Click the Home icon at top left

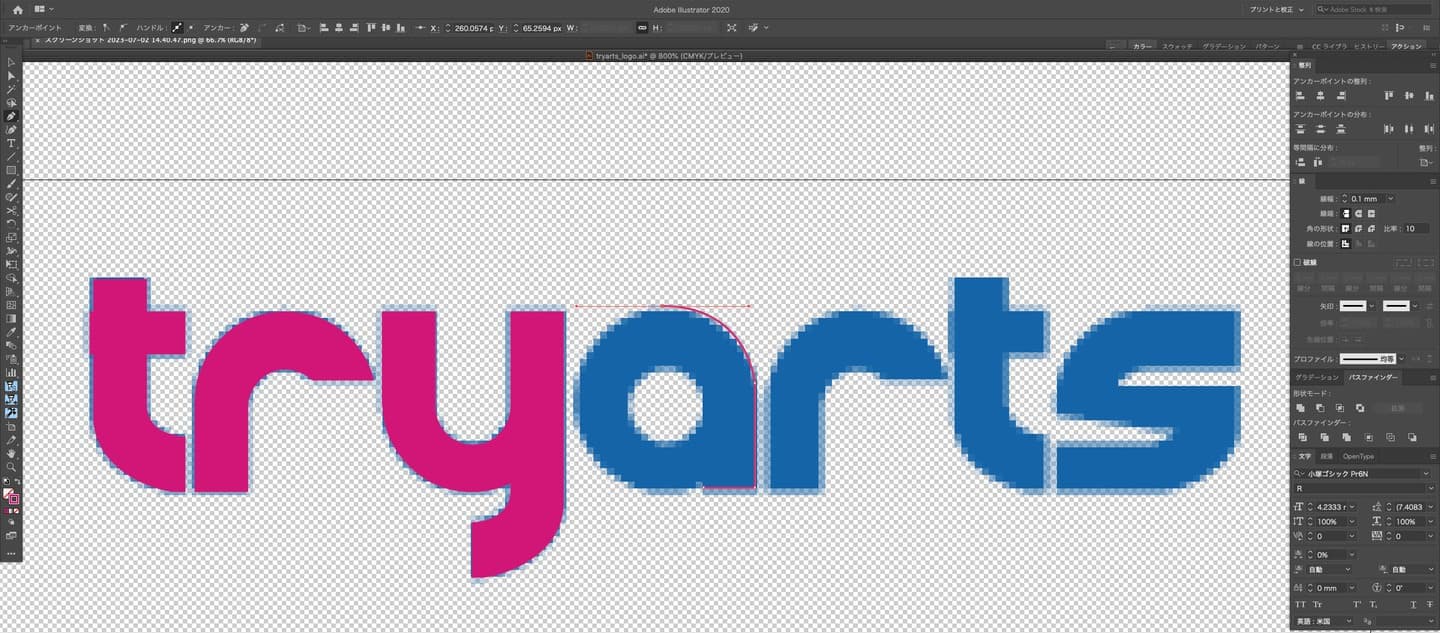coord(17,9)
